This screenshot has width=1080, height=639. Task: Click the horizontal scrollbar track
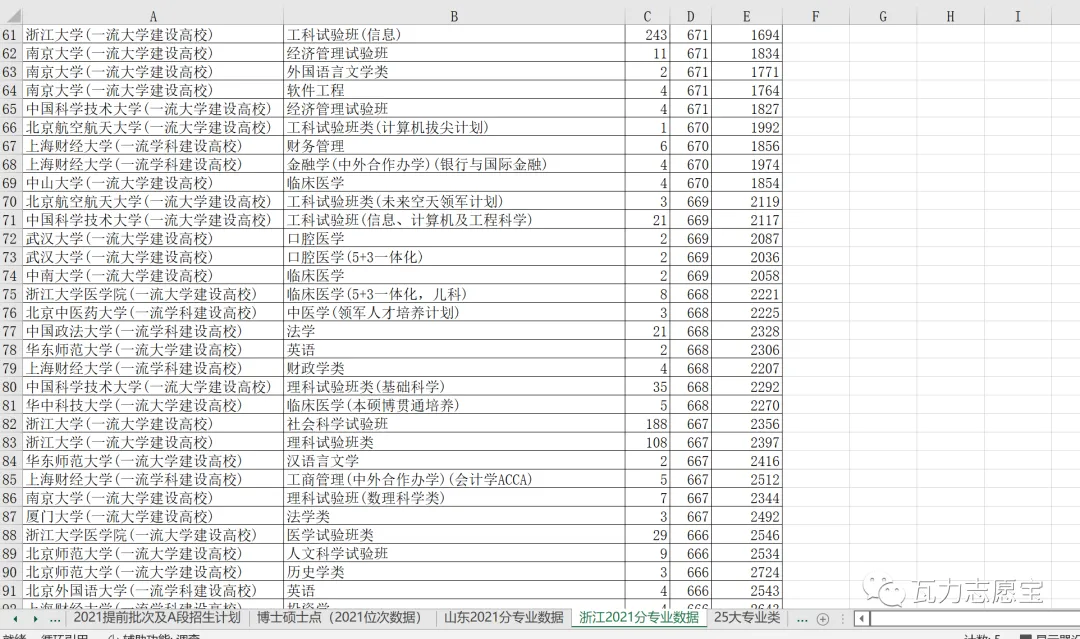(x=975, y=618)
